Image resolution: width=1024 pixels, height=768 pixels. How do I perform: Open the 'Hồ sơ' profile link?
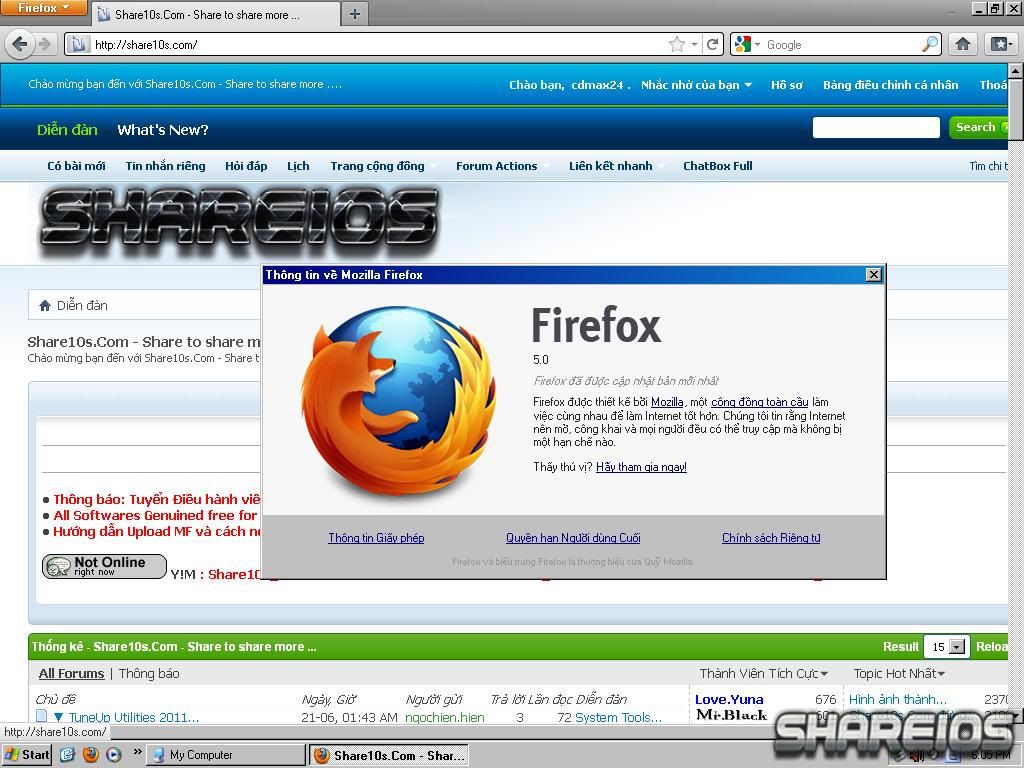click(786, 85)
